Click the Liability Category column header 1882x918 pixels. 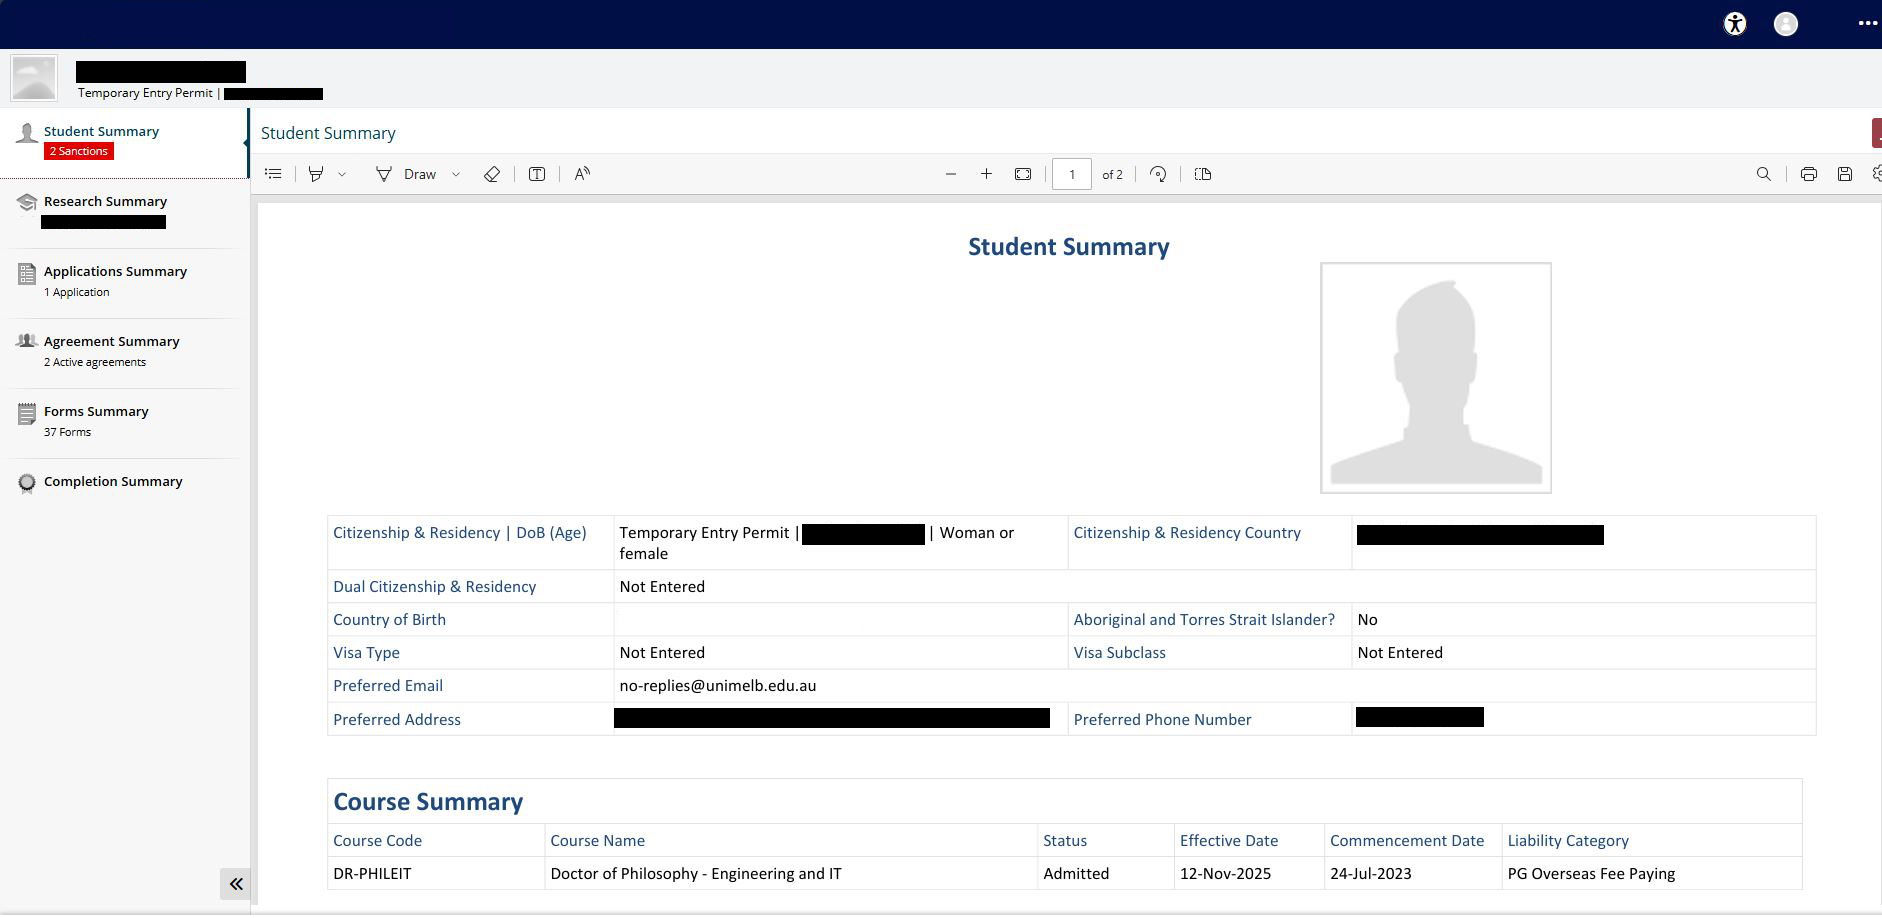point(1568,841)
